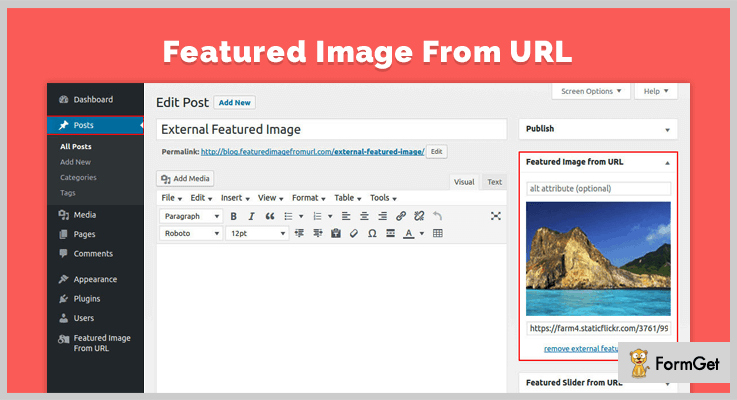Remove link with the unlink icon
This screenshot has width=737, height=400.
pyautogui.click(x=419, y=216)
